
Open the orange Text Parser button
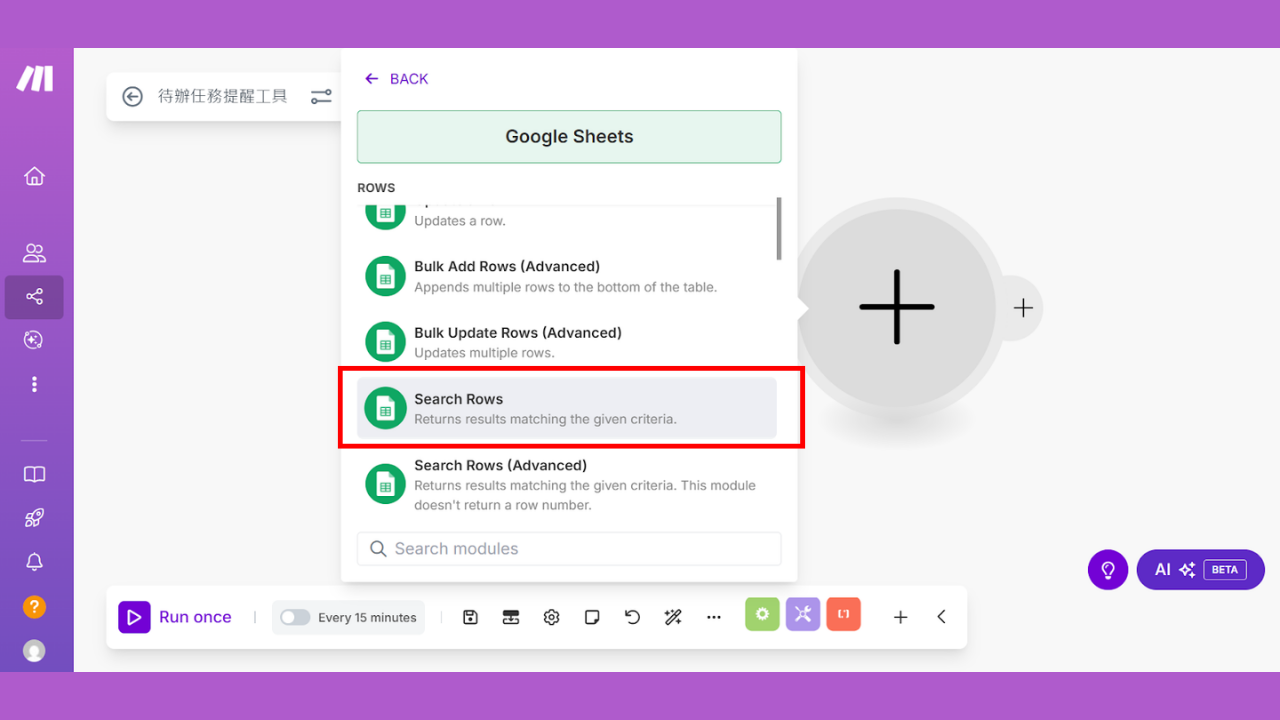click(x=844, y=614)
